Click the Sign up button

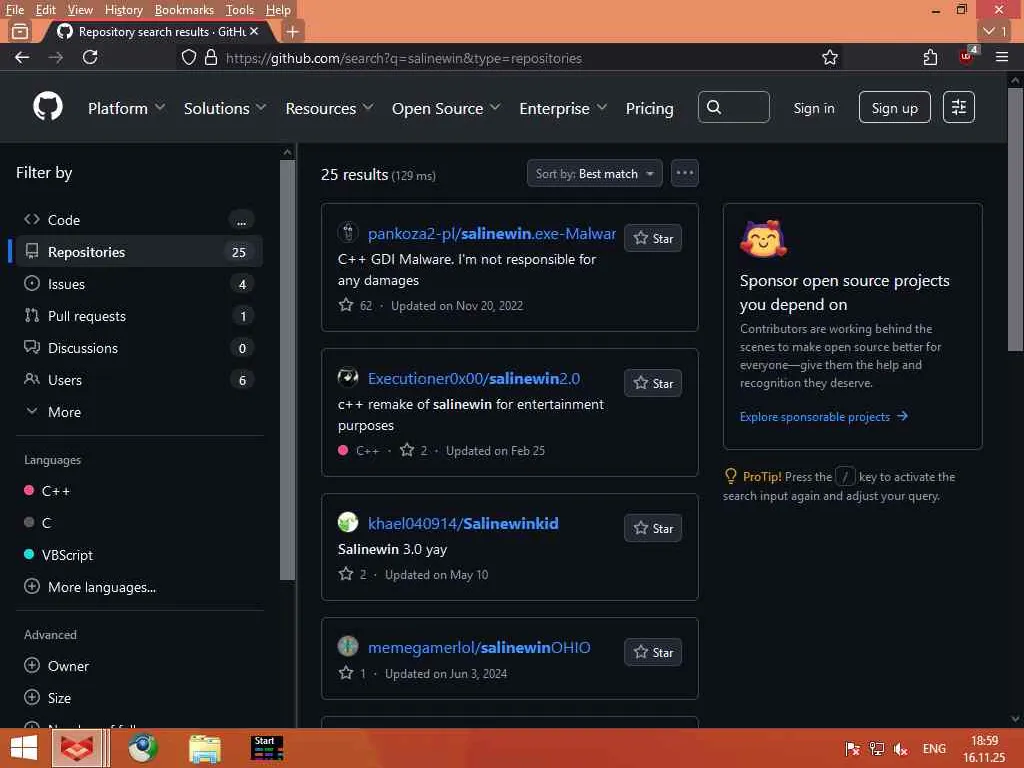[894, 108]
